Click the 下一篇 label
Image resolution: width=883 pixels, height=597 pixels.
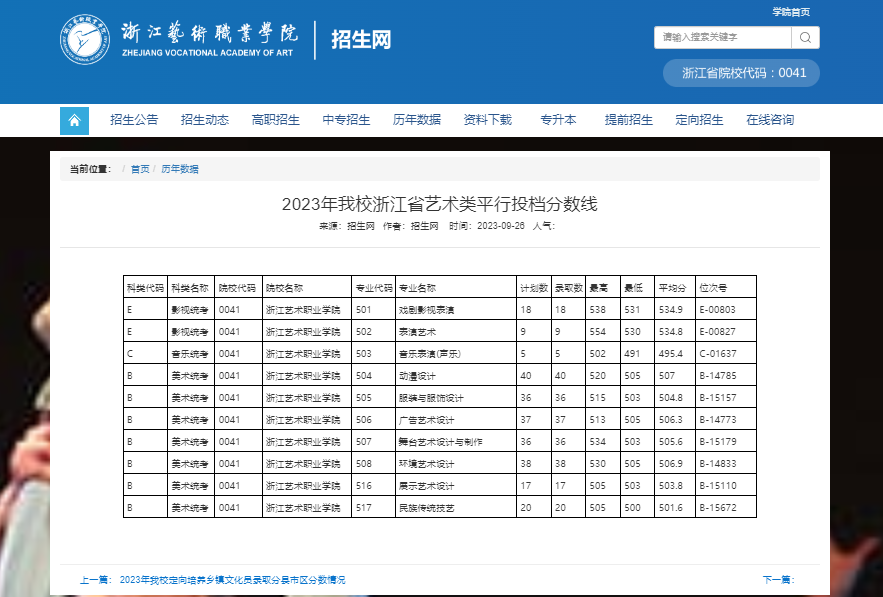[x=779, y=580]
